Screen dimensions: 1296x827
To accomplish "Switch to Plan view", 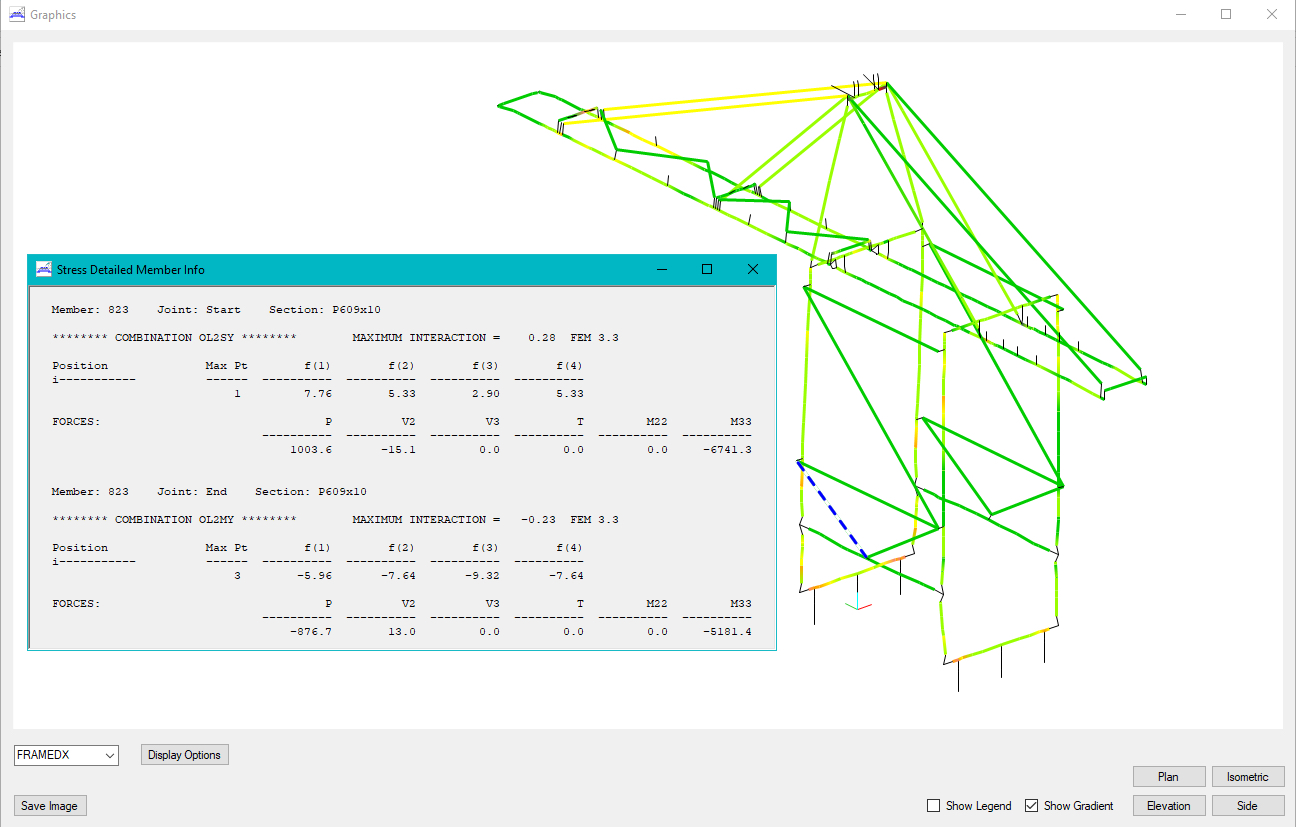I will (1168, 777).
